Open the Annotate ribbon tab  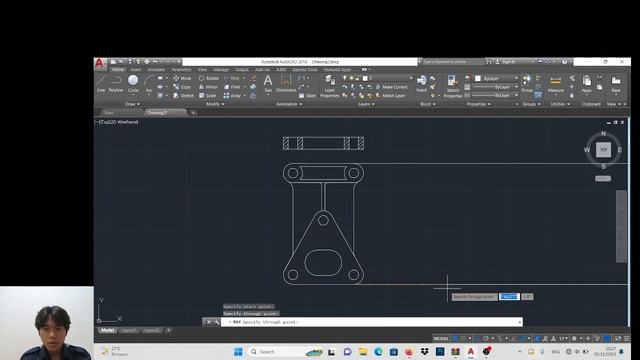[x=156, y=70]
